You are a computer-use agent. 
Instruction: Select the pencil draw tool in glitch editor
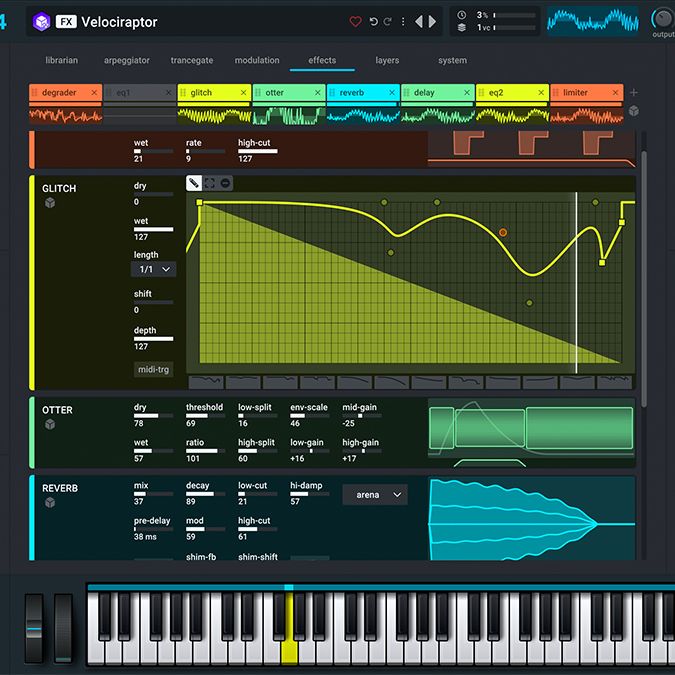[x=193, y=183]
